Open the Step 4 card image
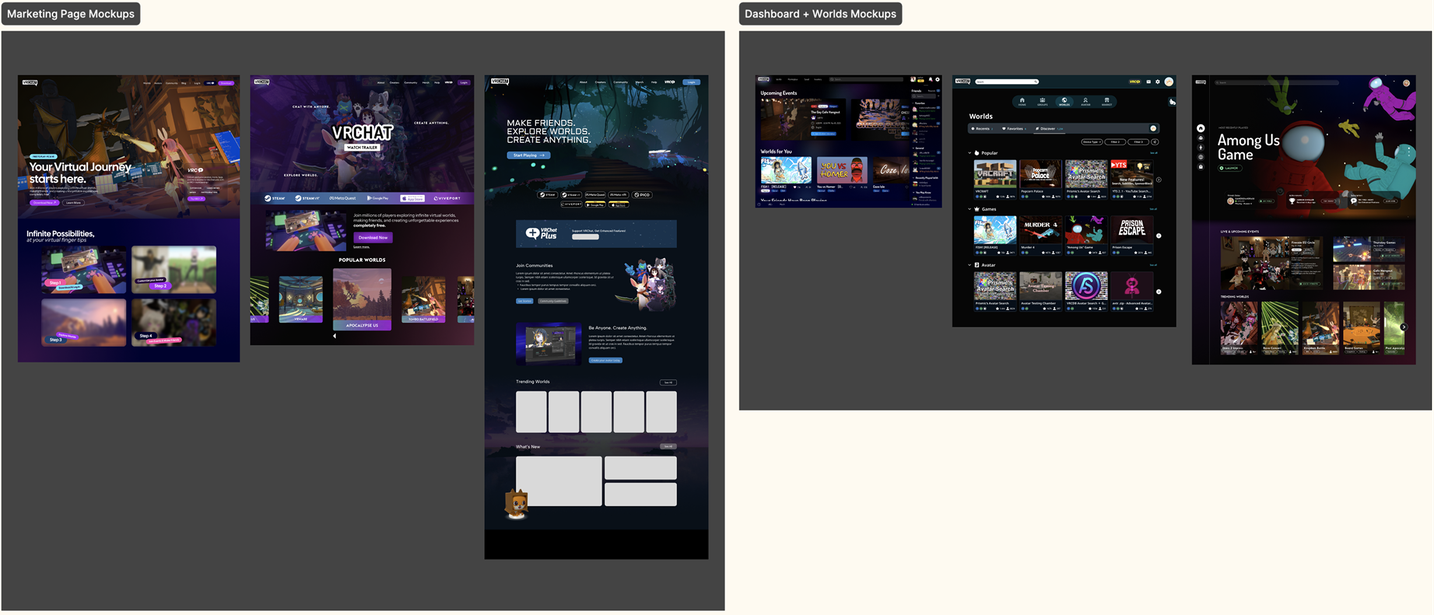This screenshot has height=615, width=1434. [x=173, y=322]
